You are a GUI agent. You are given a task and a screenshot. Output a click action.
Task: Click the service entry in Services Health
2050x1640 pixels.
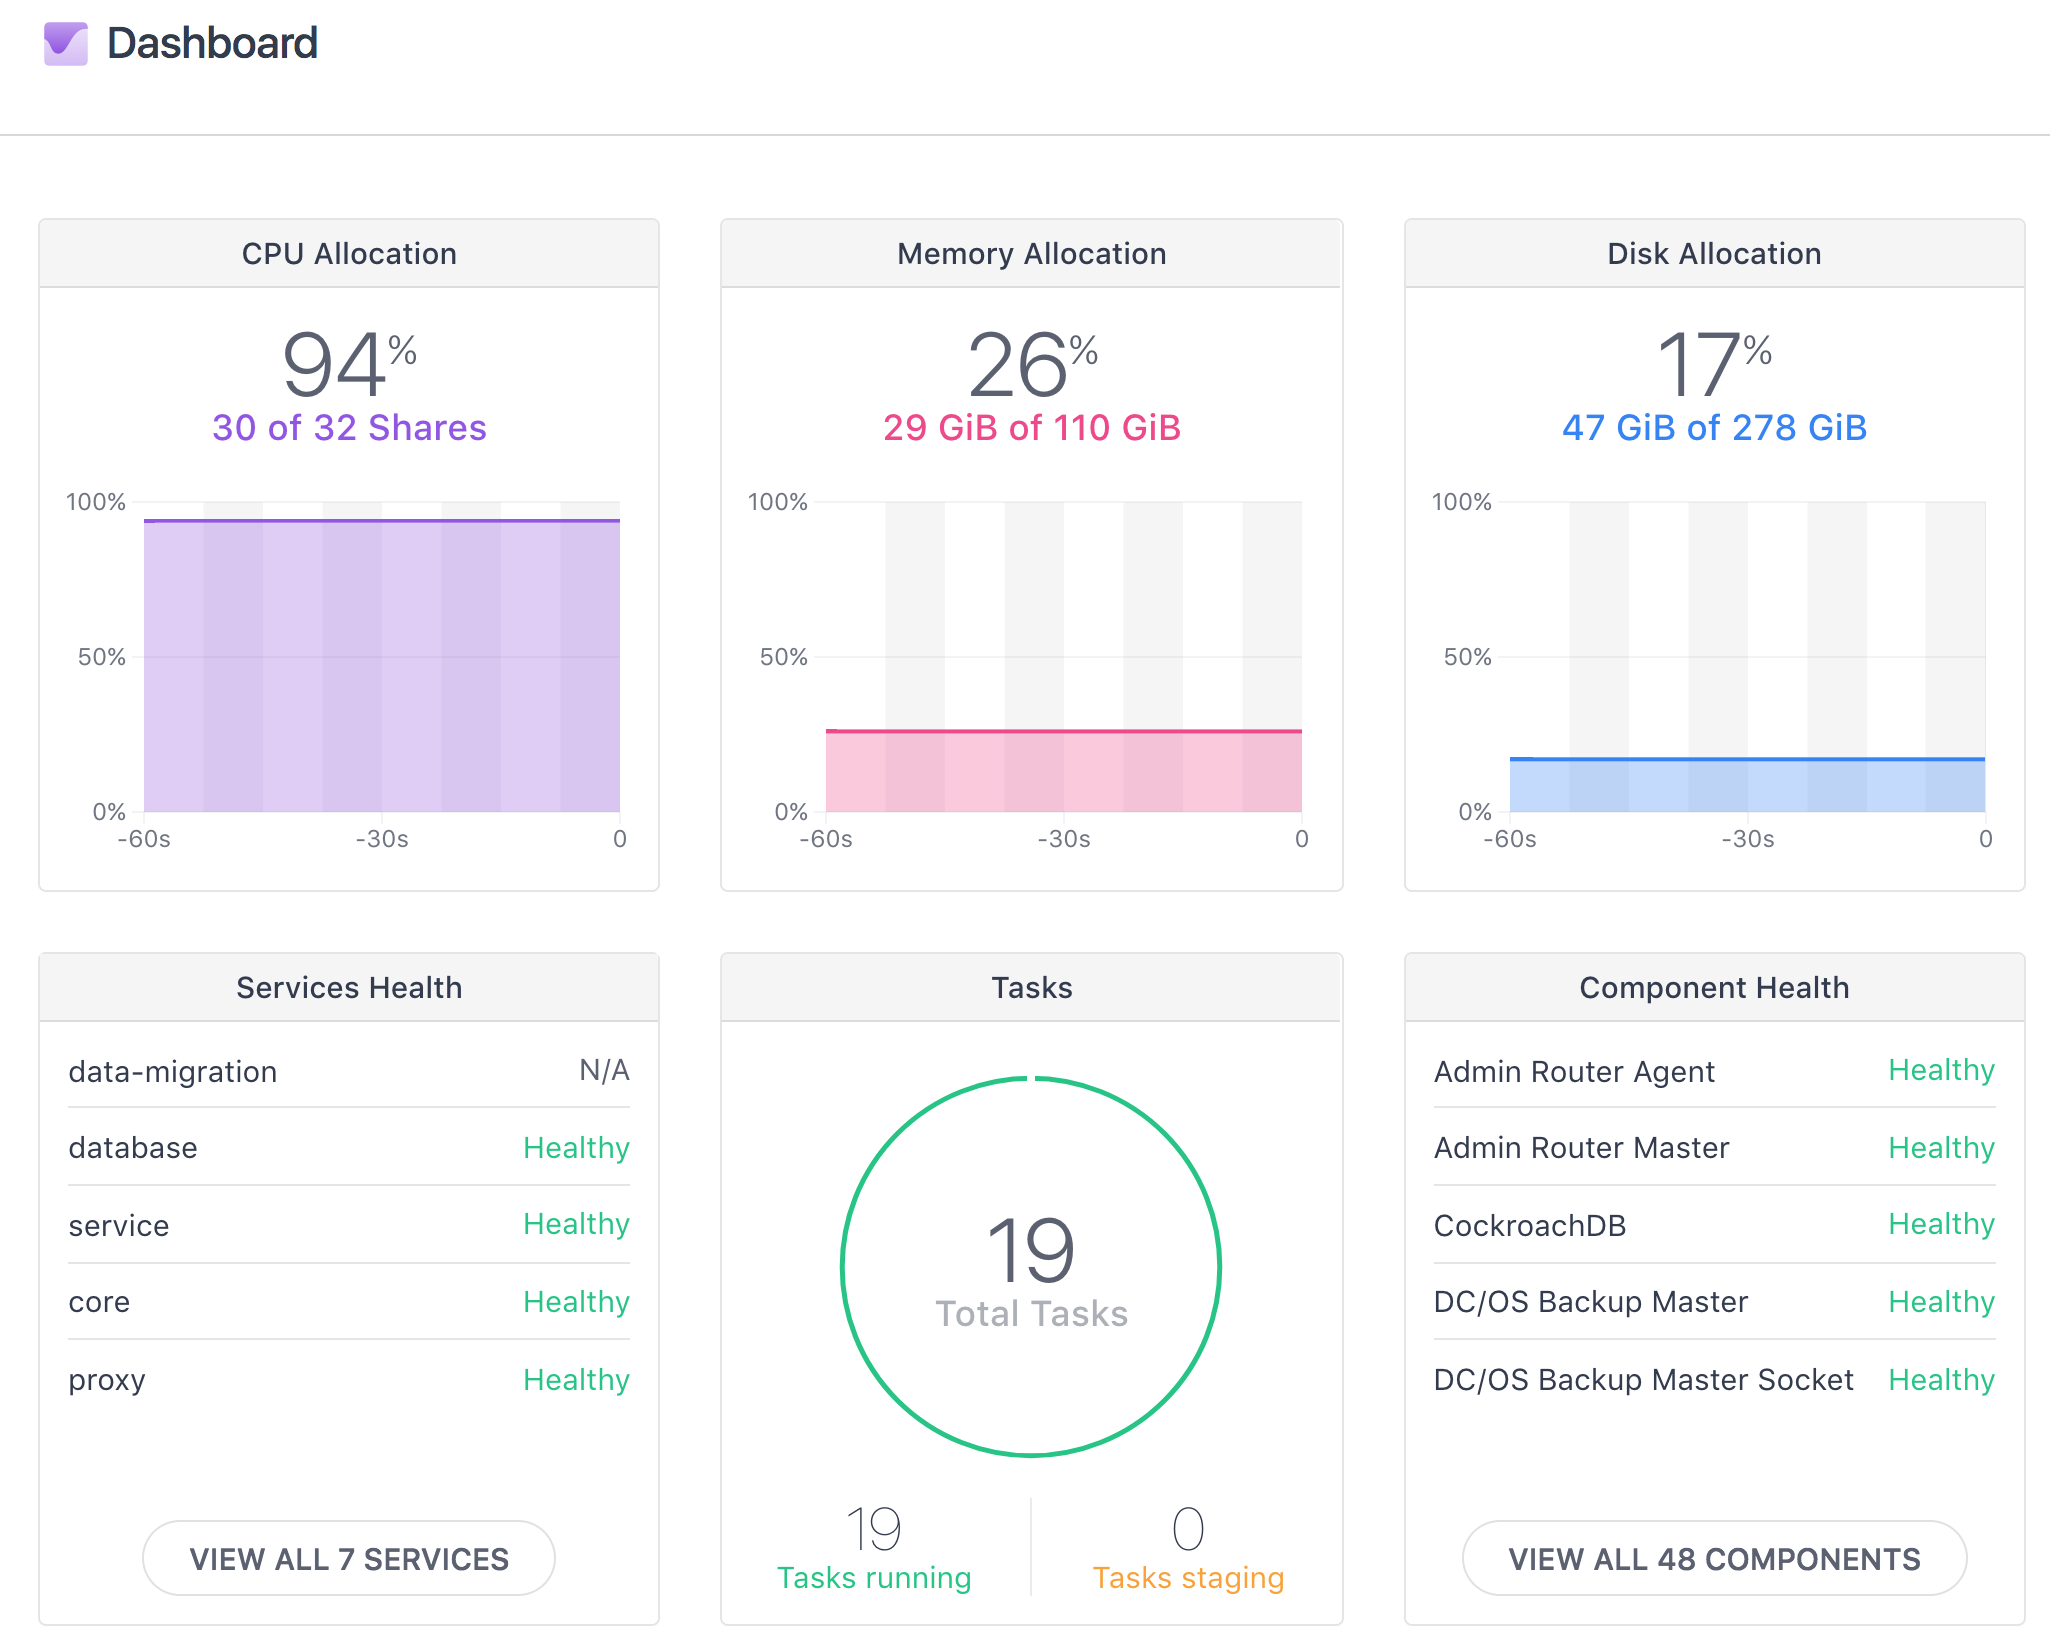click(119, 1226)
